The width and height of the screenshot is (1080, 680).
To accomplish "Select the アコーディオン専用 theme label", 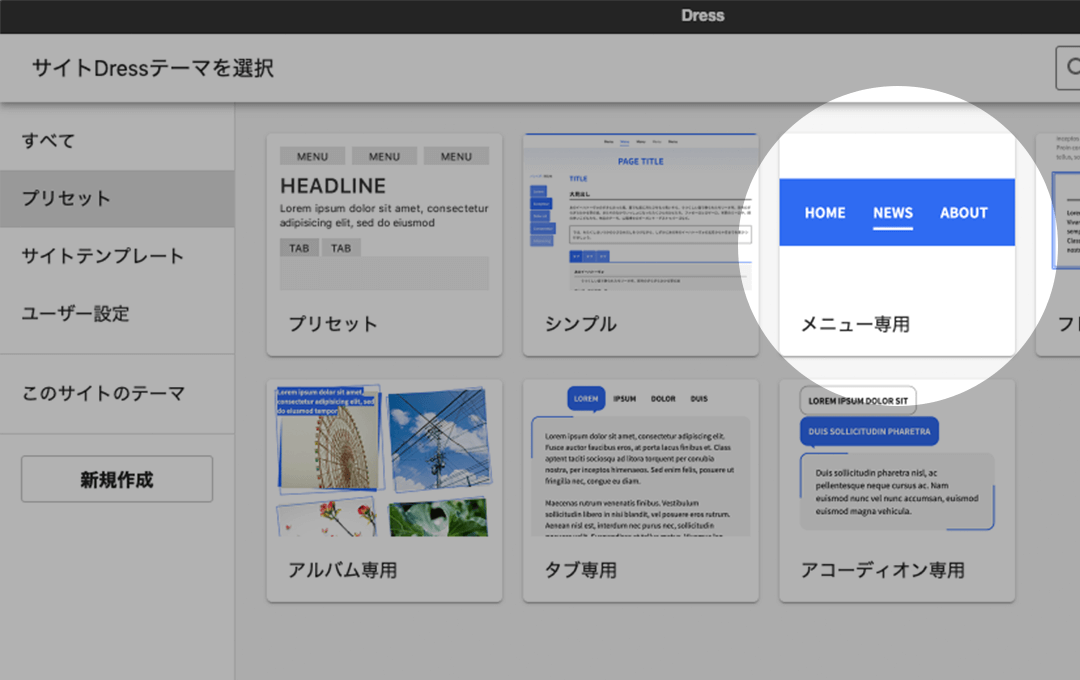I will [883, 570].
